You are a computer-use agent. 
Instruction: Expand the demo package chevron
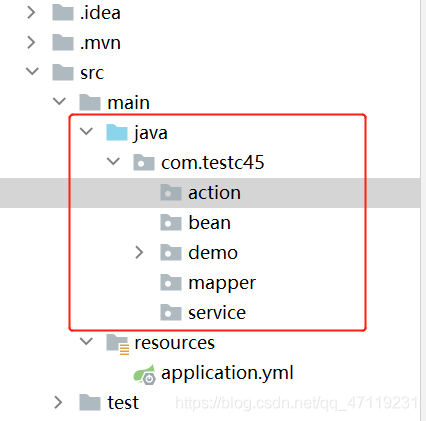pos(139,253)
